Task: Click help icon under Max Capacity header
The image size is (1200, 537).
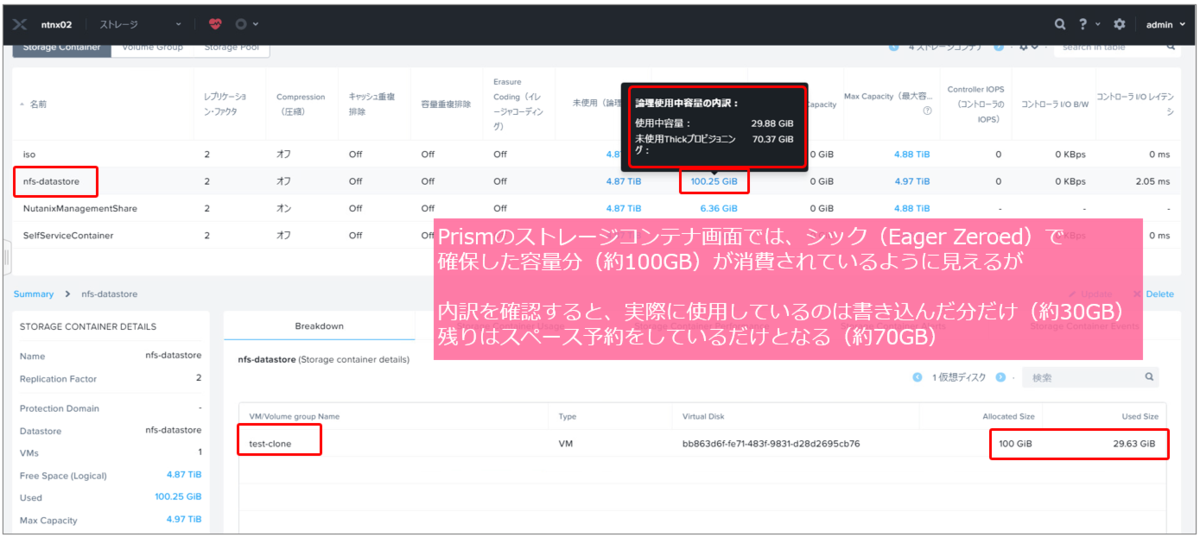Action: (x=927, y=111)
